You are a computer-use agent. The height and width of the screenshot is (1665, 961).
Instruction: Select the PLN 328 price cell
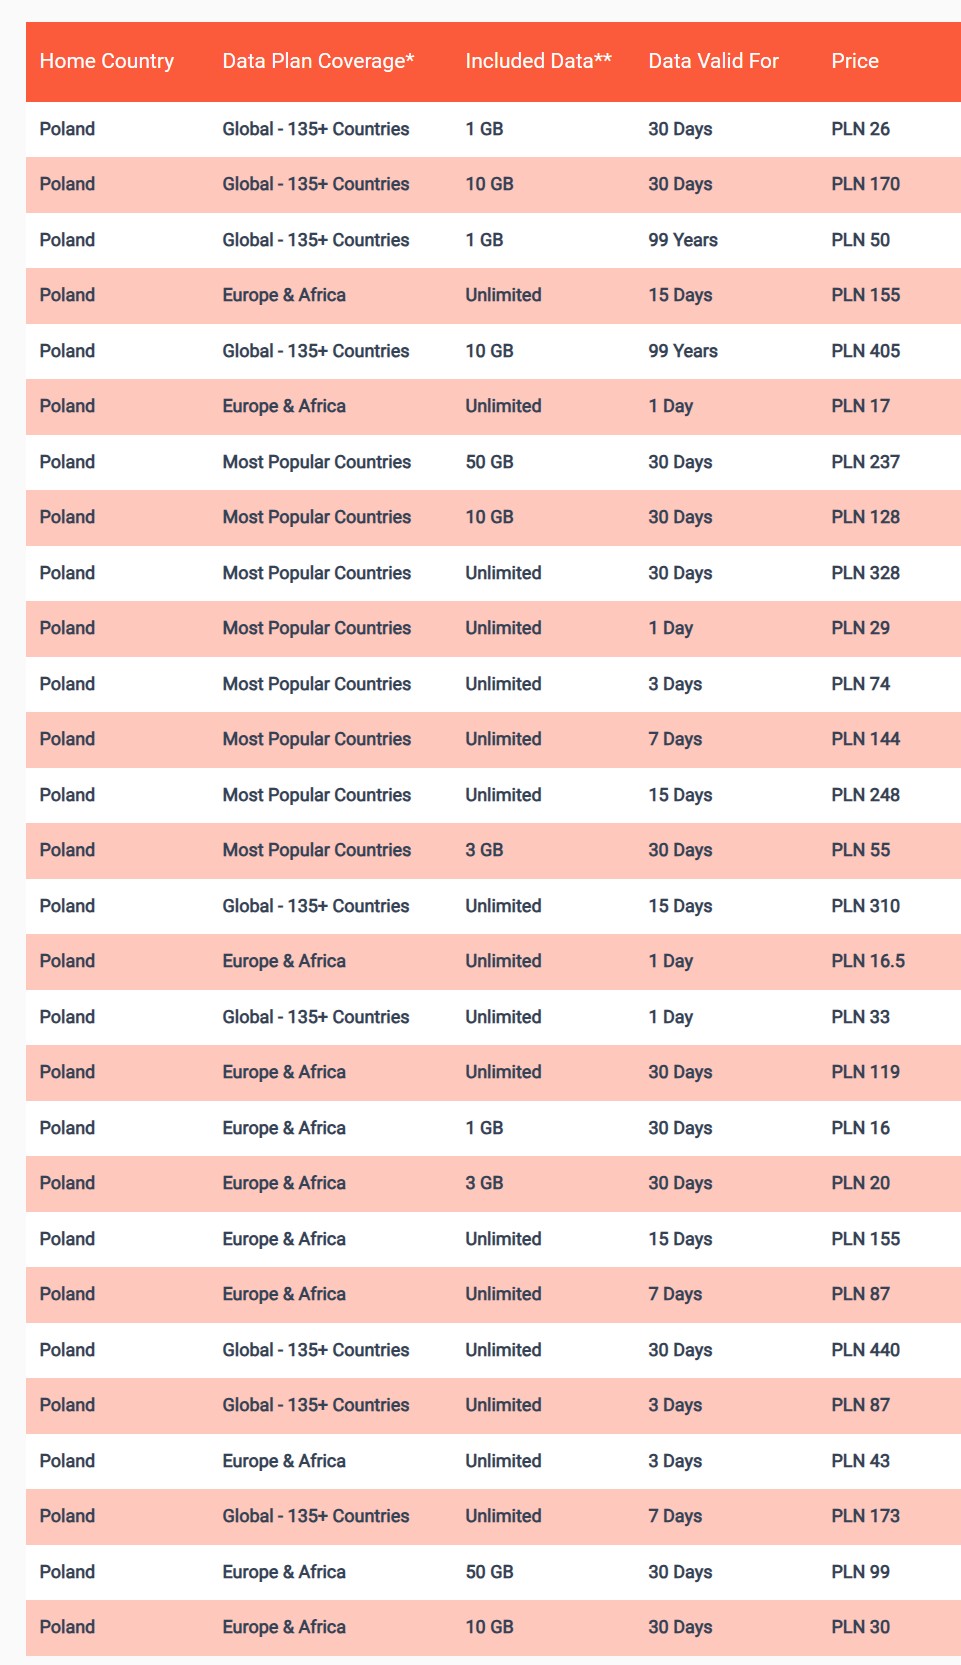(865, 573)
